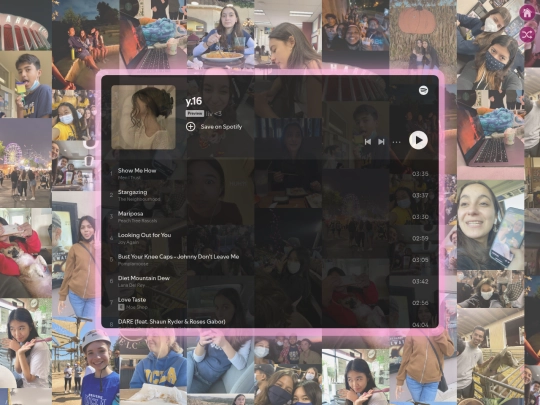
Task: Skip to the previous track
Action: (x=368, y=142)
